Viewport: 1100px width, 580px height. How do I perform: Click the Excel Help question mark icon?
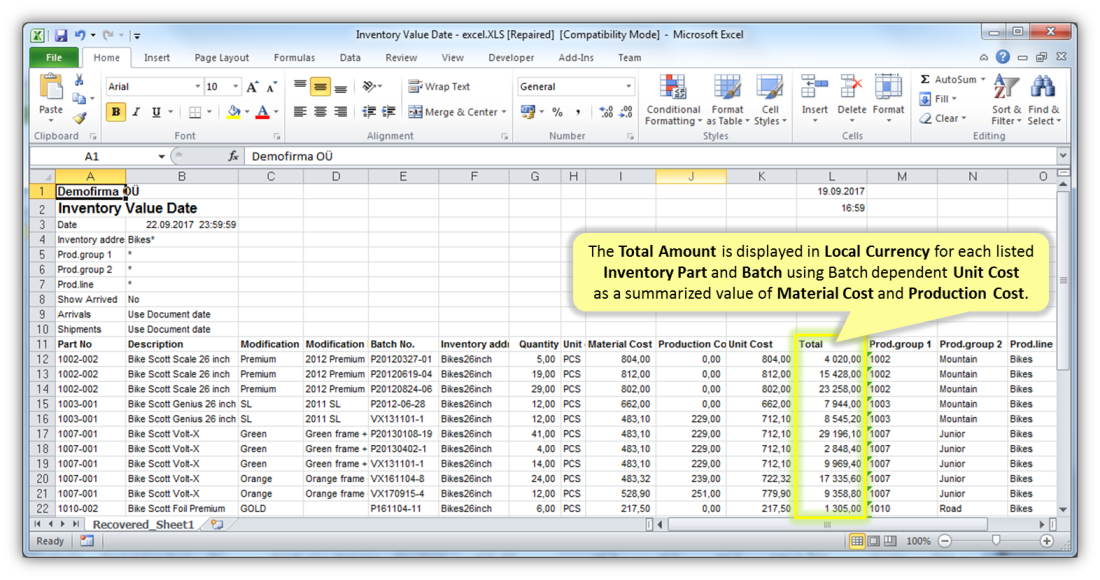click(x=1003, y=57)
